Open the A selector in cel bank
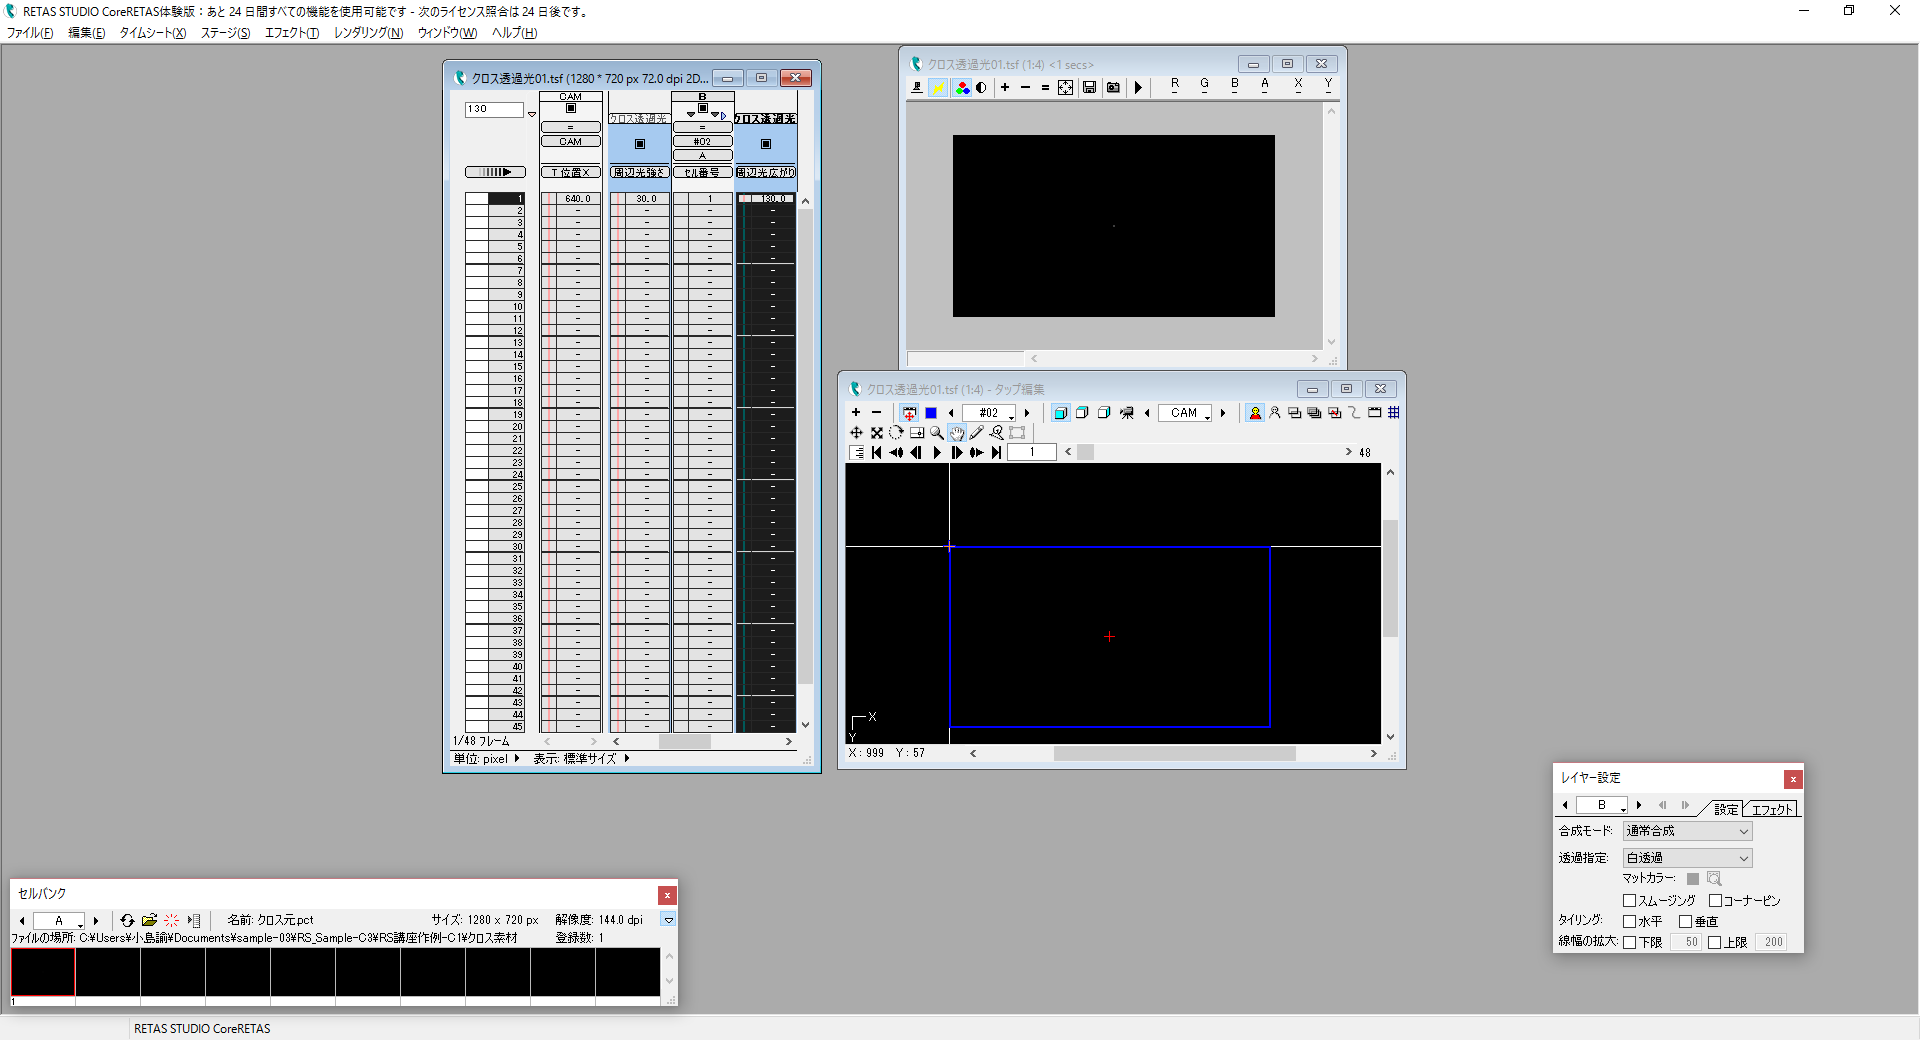 [x=59, y=920]
